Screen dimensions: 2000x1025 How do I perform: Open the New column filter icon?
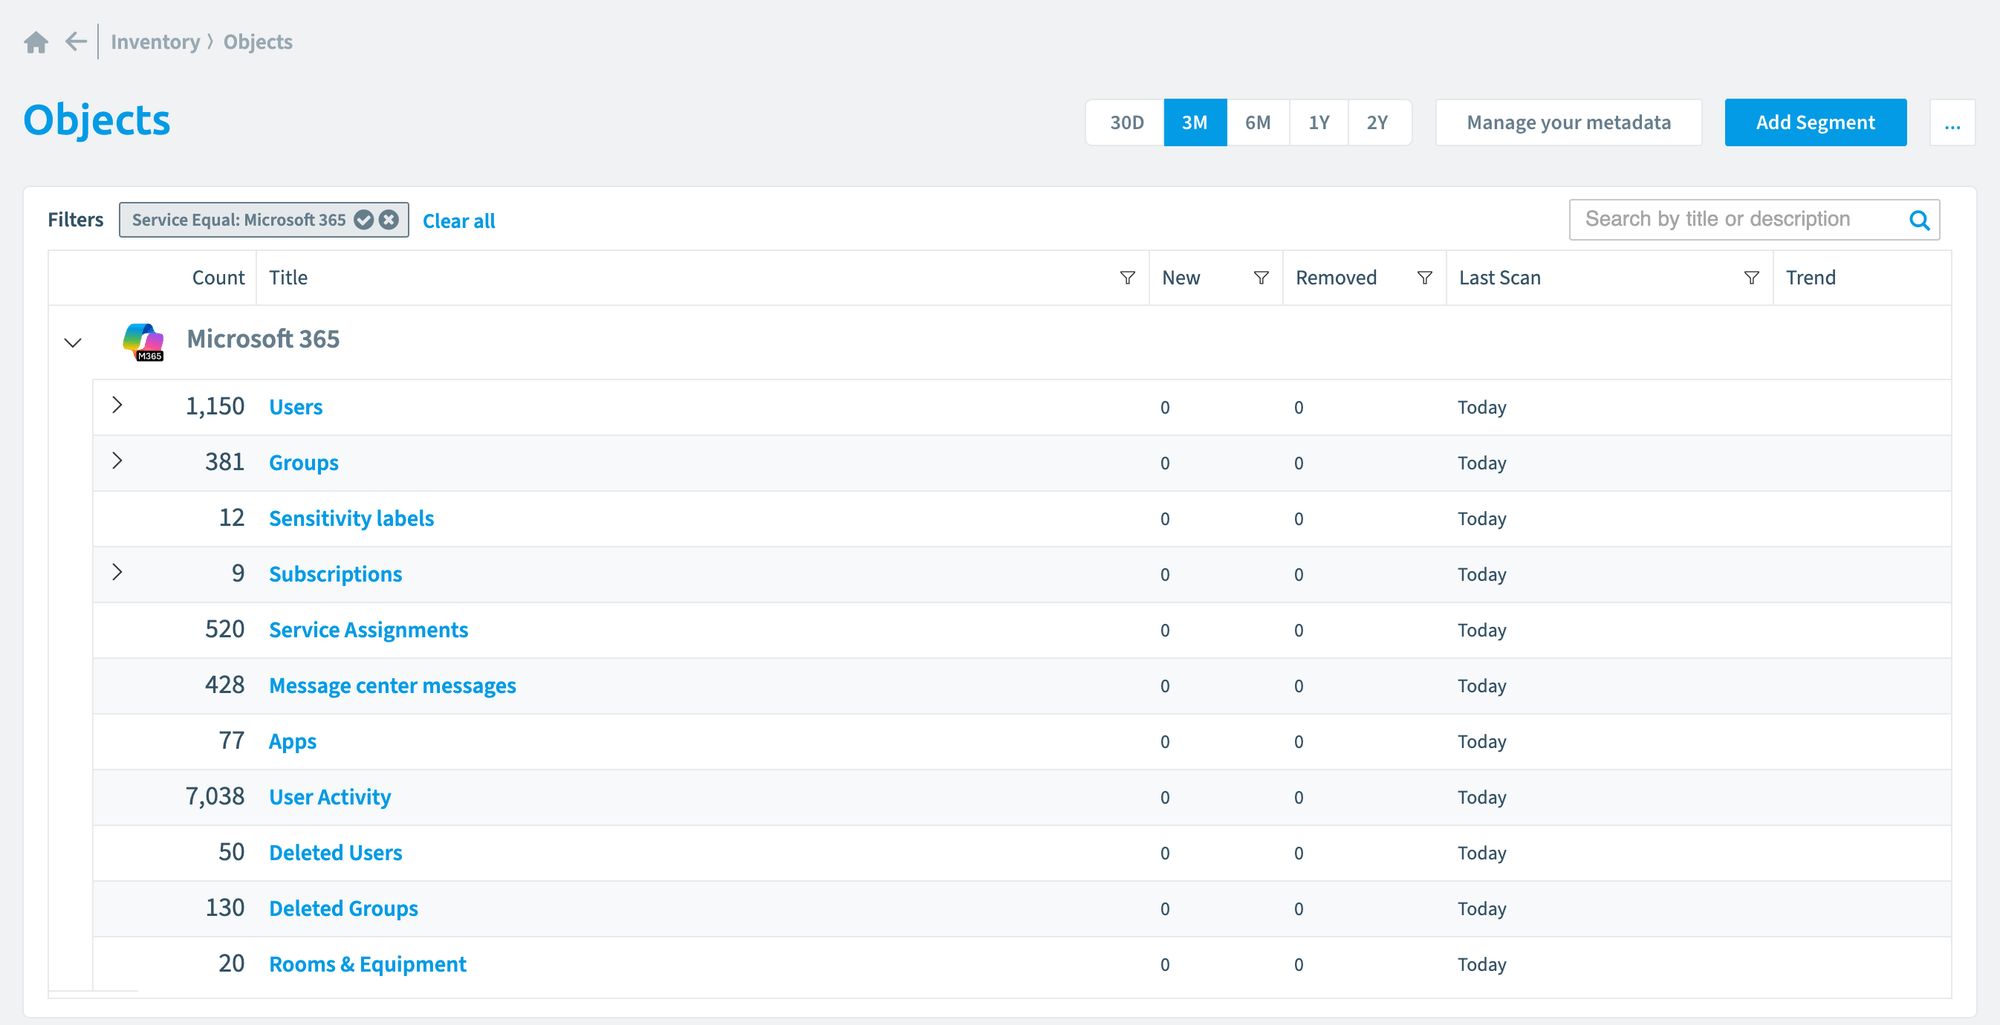tap(1261, 278)
